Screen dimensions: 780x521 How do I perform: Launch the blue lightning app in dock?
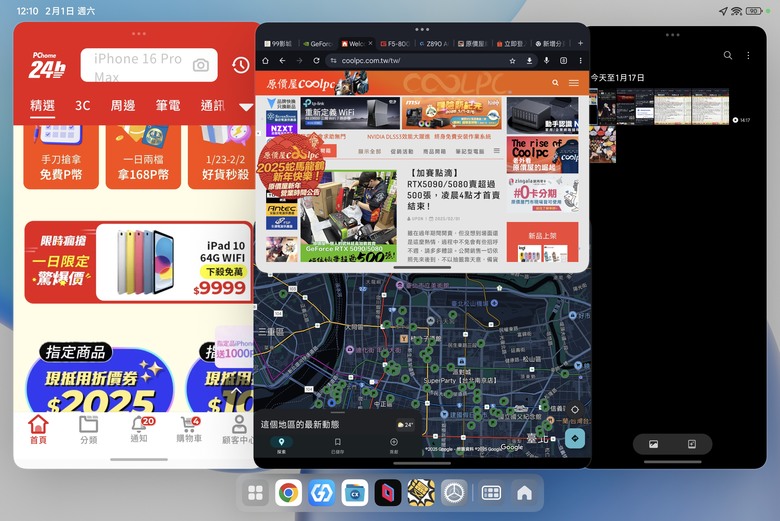pos(321,493)
